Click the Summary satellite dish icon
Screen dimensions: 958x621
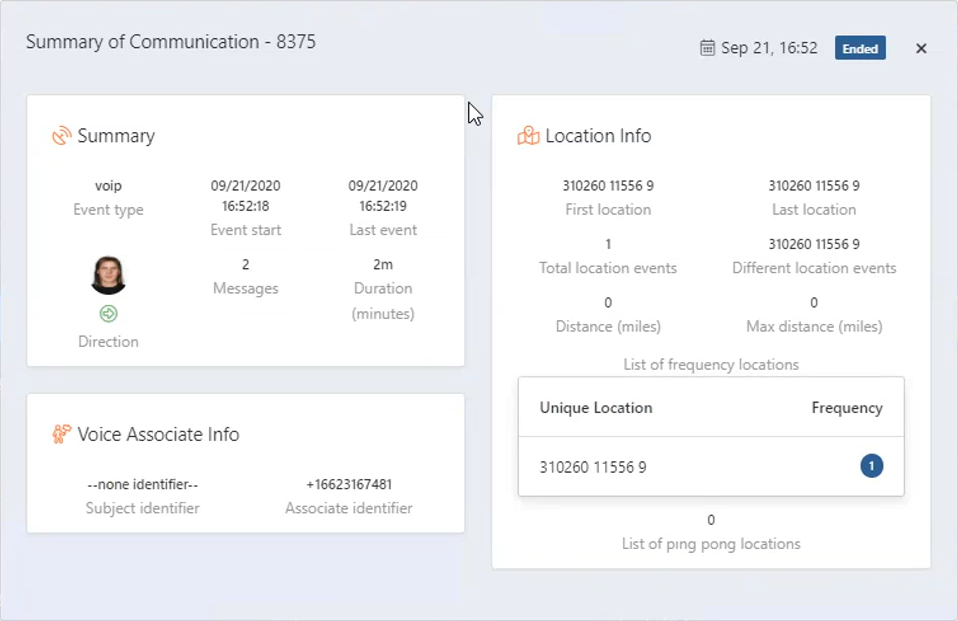pyautogui.click(x=62, y=136)
